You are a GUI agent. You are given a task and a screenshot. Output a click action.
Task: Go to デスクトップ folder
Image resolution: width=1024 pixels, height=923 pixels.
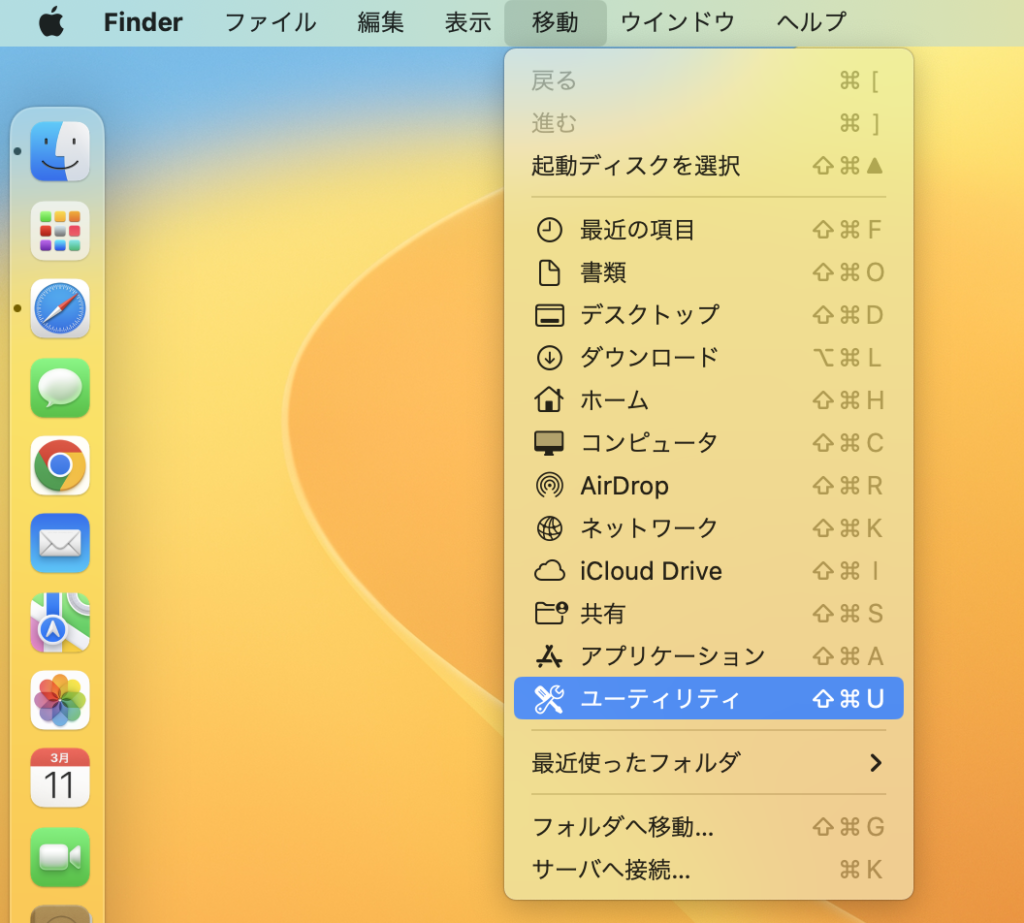pos(709,315)
